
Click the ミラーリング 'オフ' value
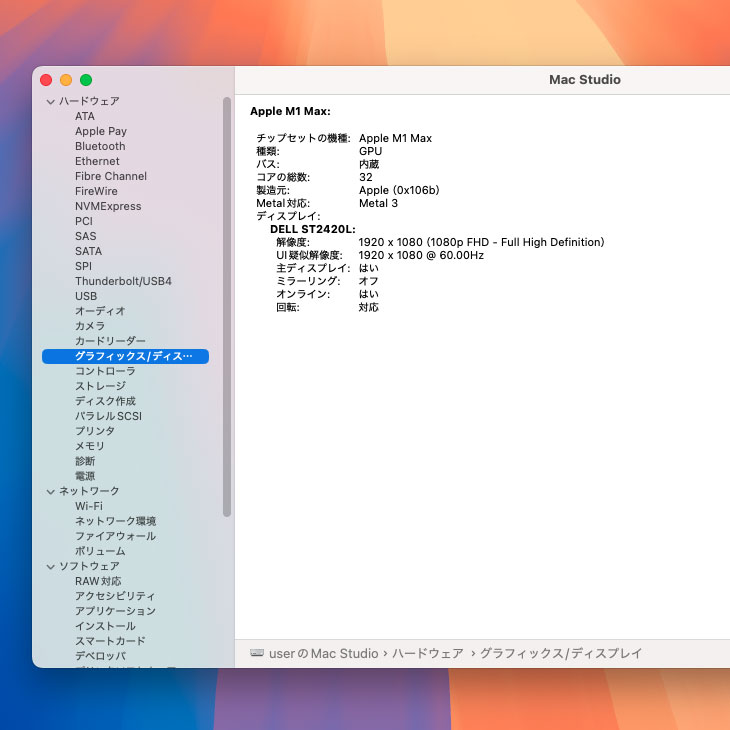[x=368, y=281]
